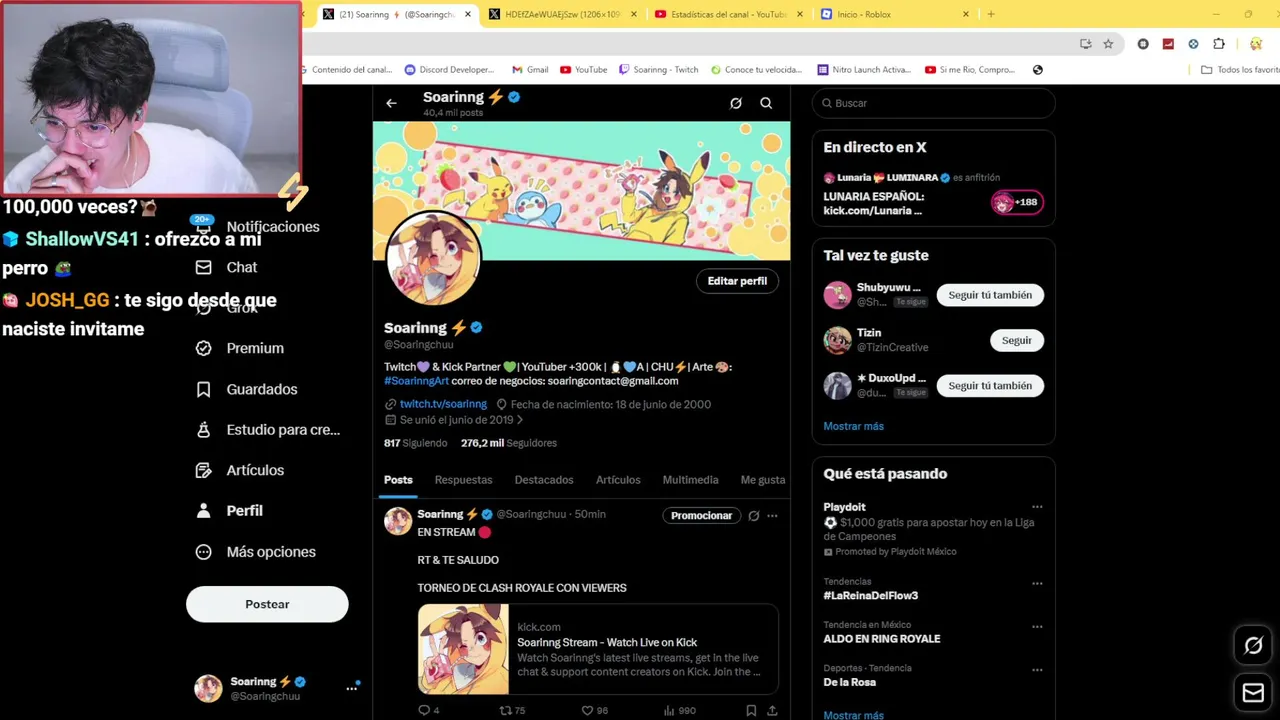Toggle follow back for DuxoUpd
Image resolution: width=1280 pixels, height=720 pixels.
tap(990, 385)
